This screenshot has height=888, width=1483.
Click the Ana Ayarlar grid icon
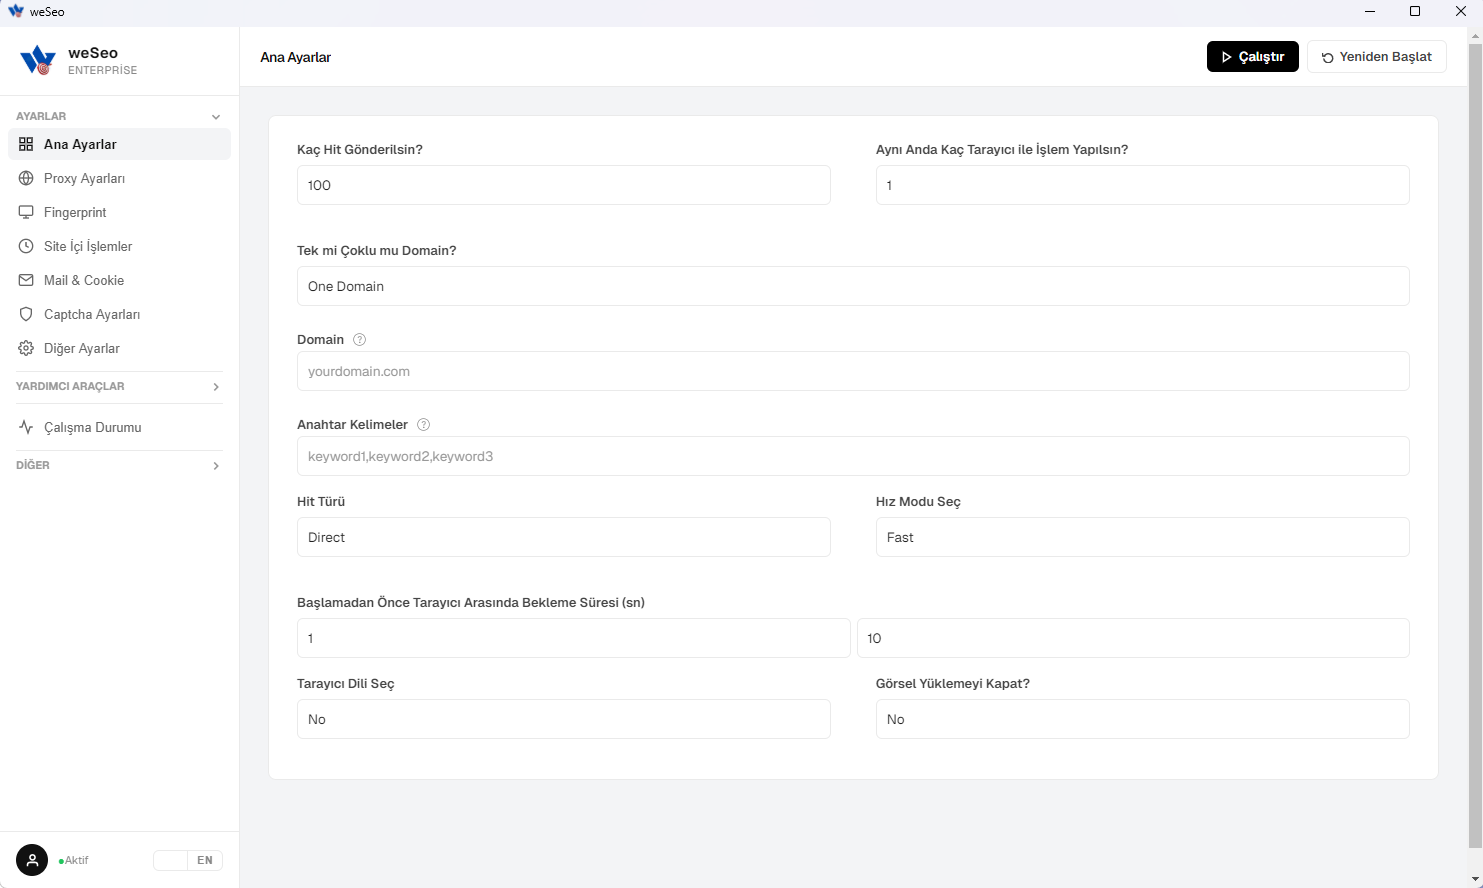(x=26, y=144)
